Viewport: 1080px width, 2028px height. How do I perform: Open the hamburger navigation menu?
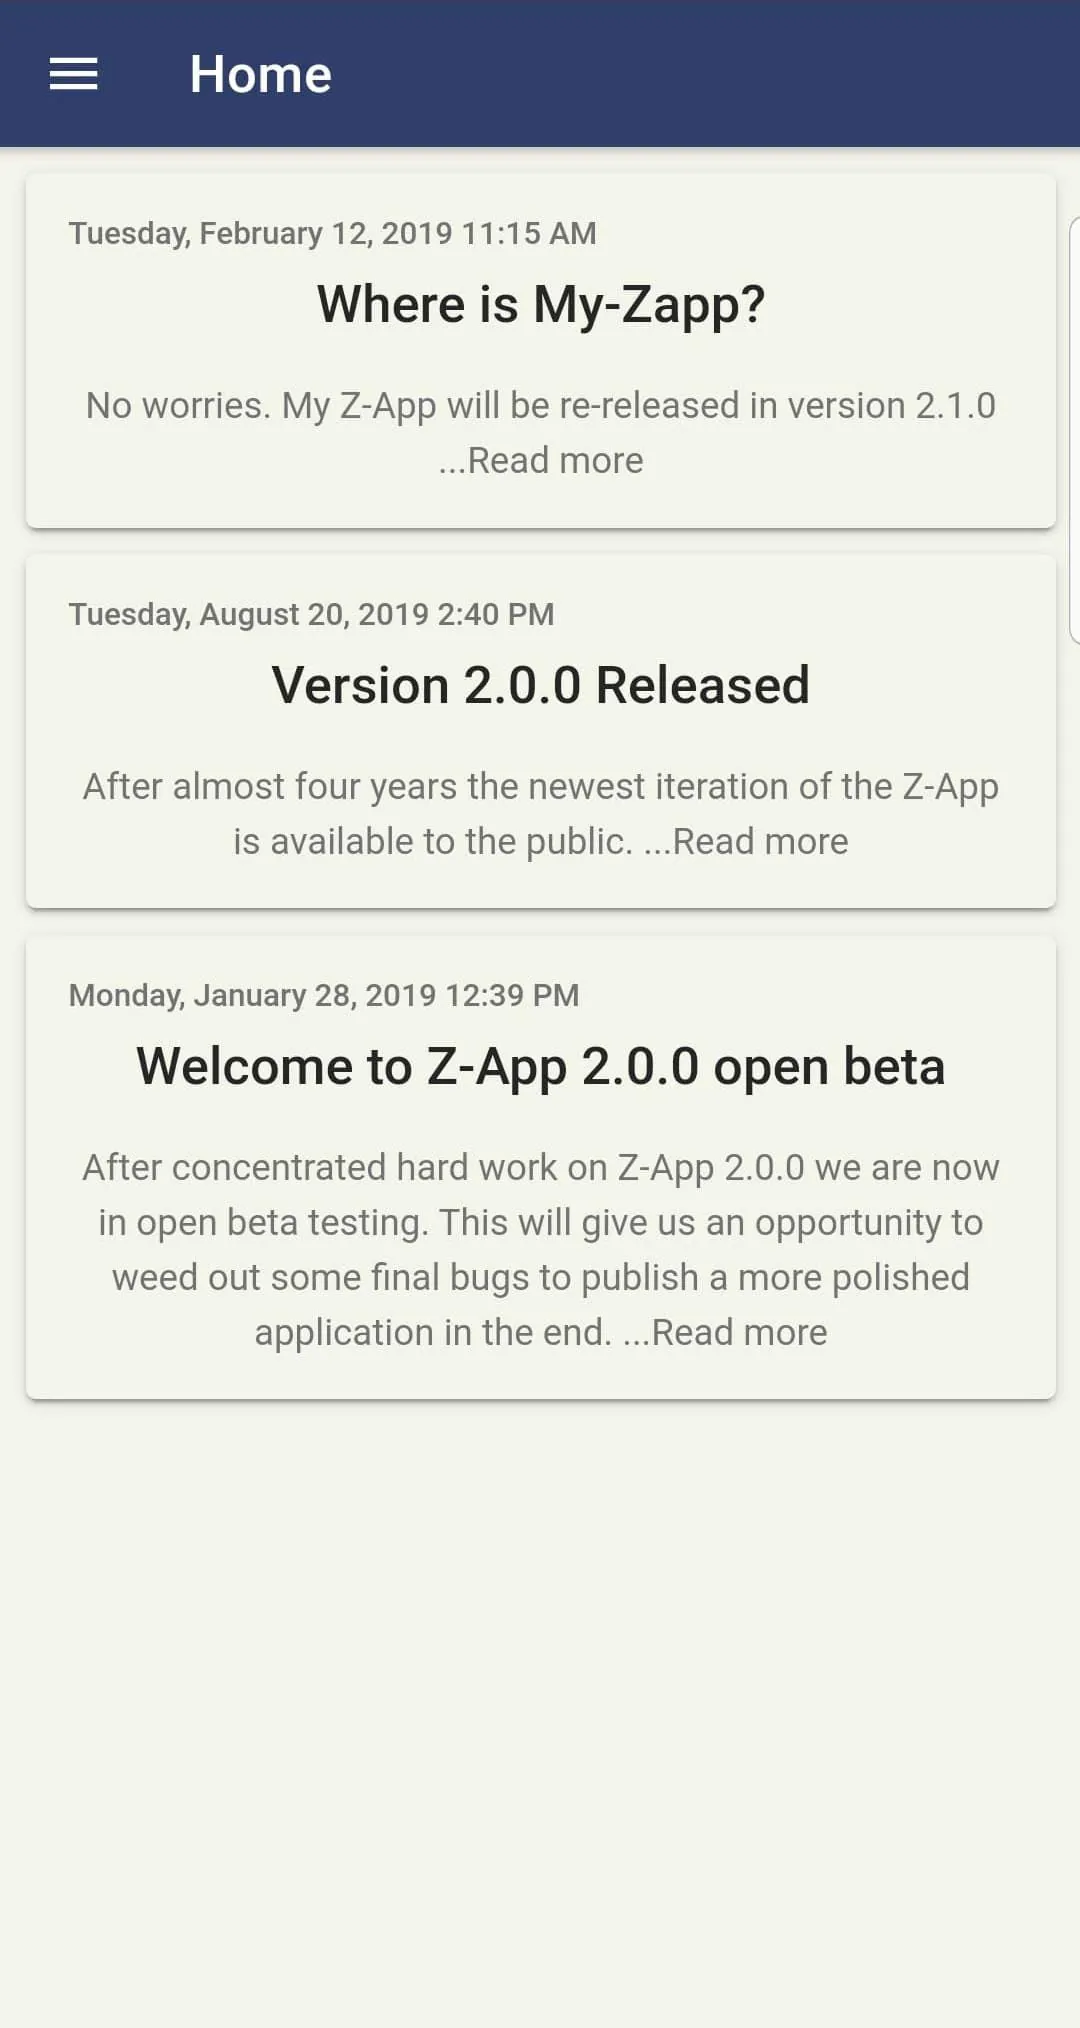[74, 74]
